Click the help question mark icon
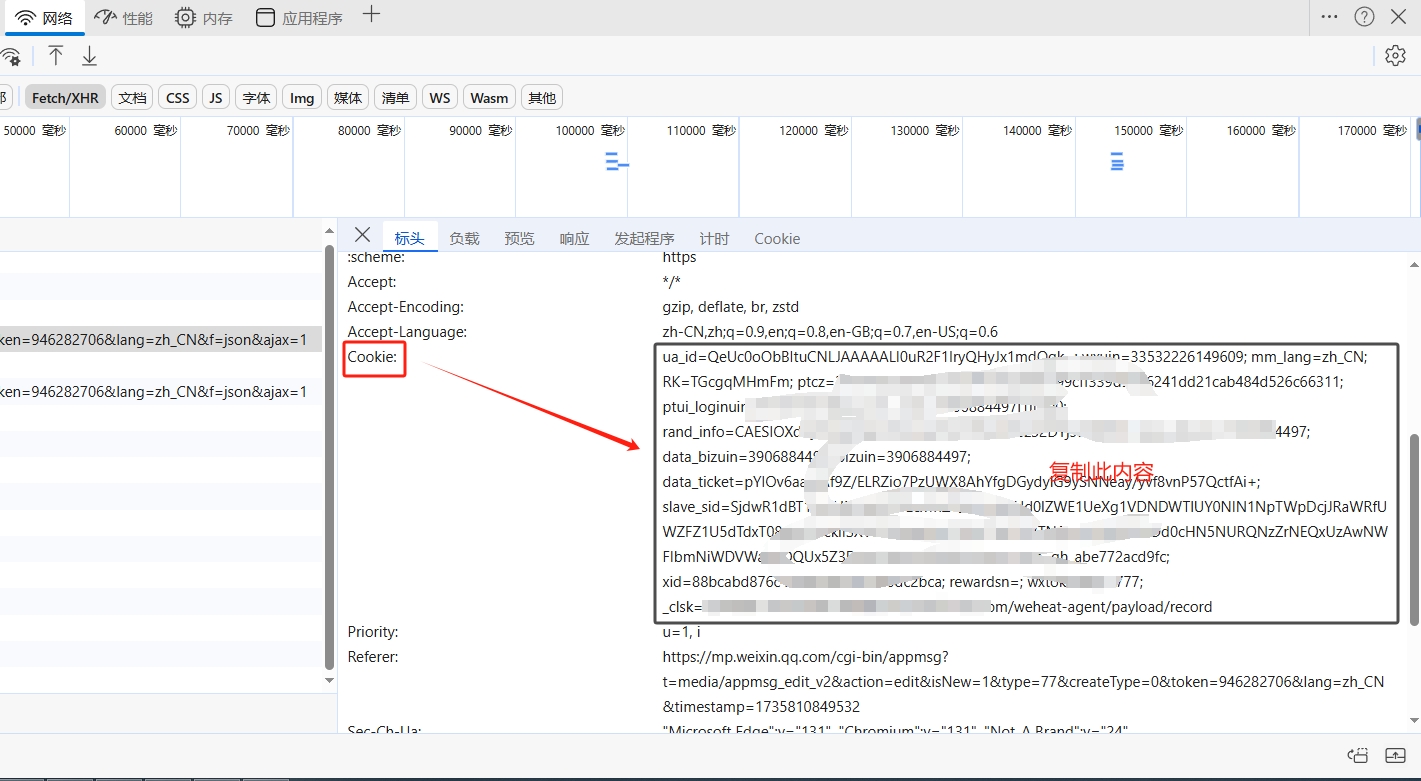 (x=1364, y=16)
